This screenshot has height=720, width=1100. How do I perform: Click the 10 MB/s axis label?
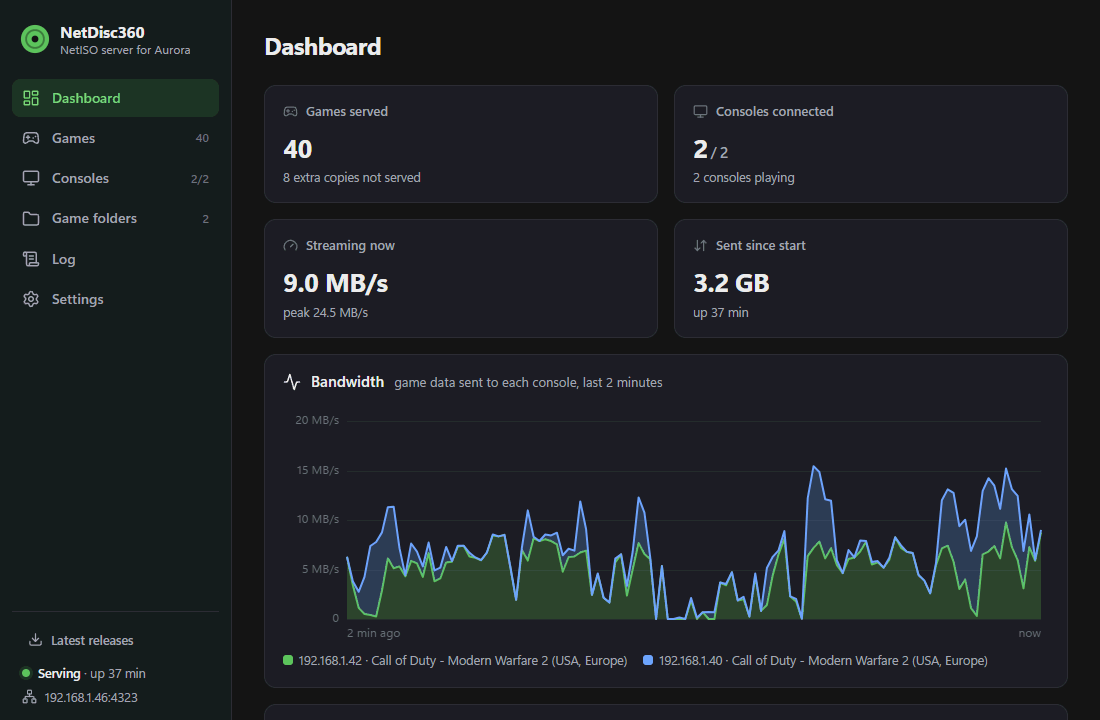pyautogui.click(x=317, y=519)
